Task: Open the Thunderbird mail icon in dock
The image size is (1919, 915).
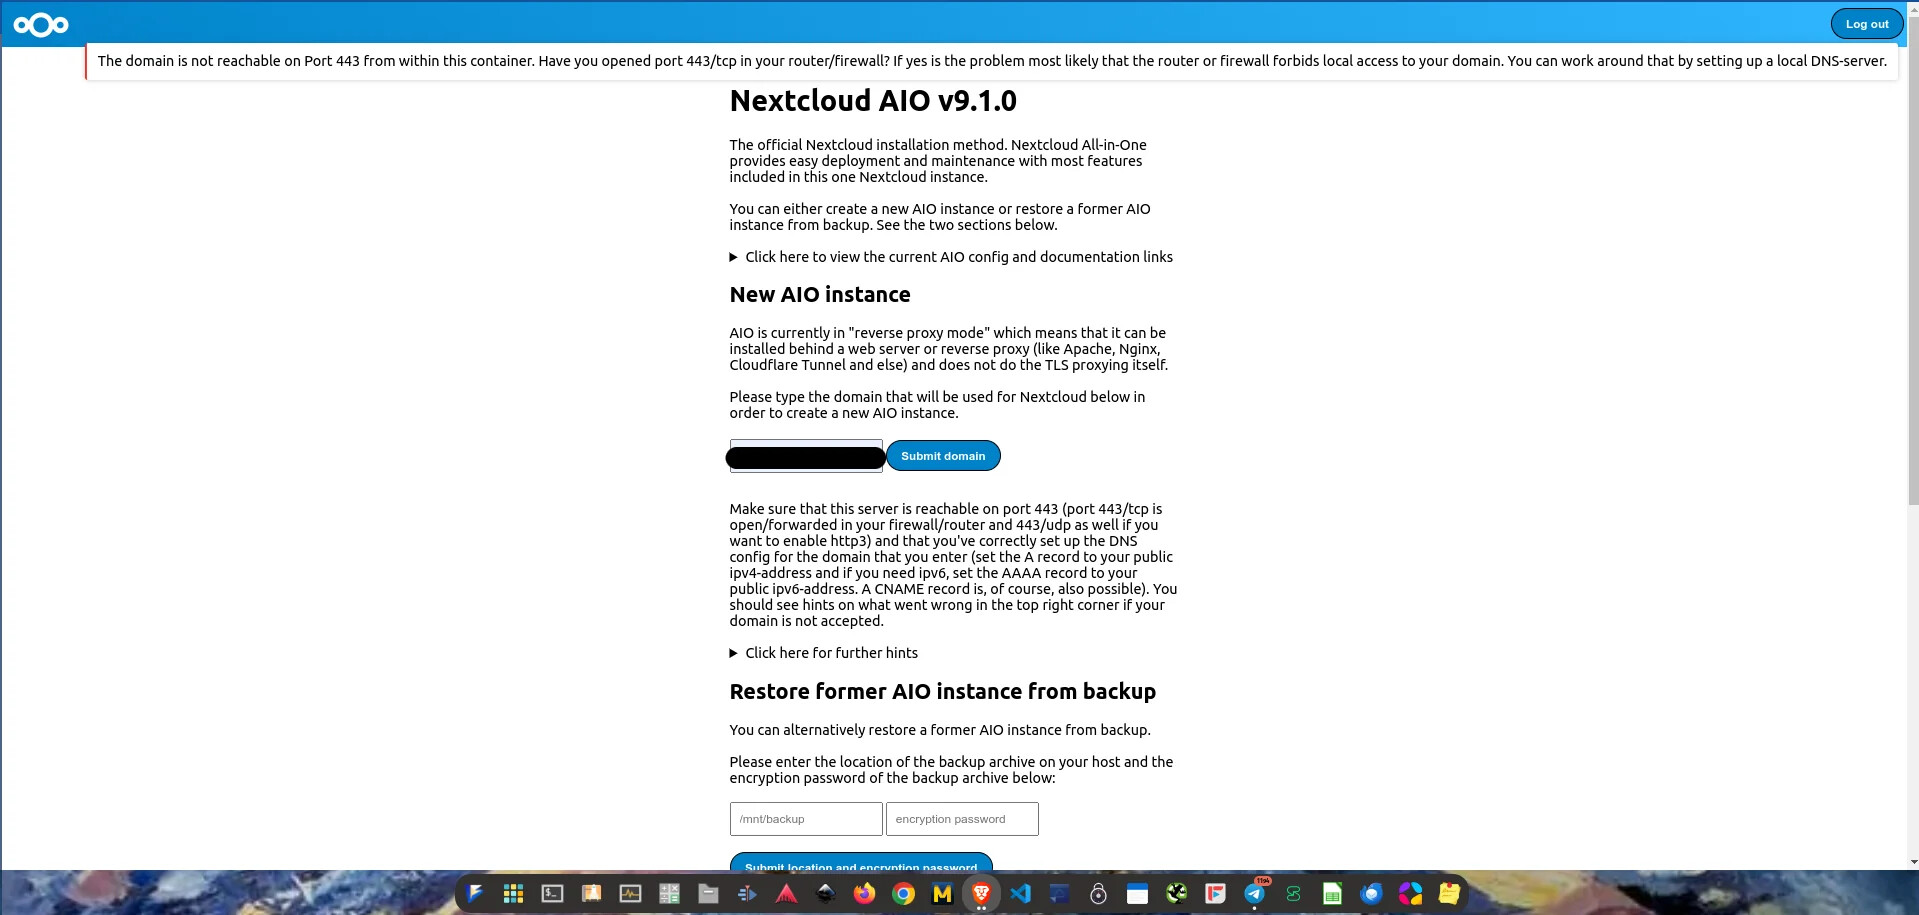Action: coord(1371,893)
